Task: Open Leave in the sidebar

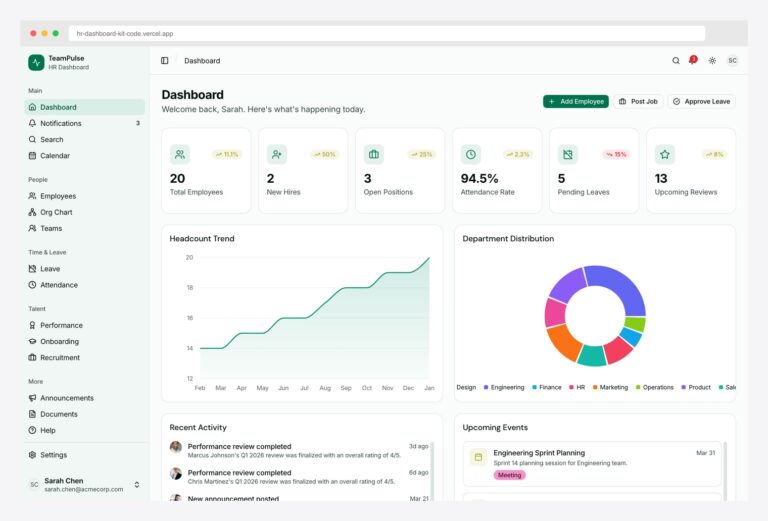Action: click(x=84, y=269)
